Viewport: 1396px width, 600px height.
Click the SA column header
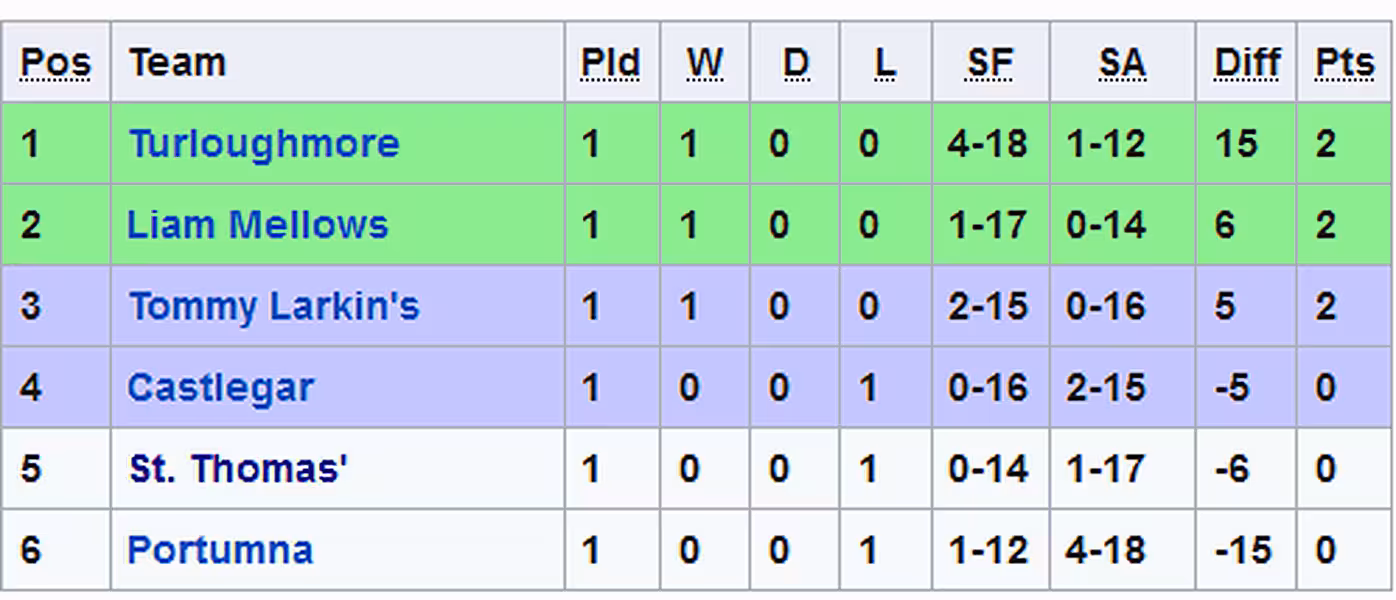click(1122, 63)
